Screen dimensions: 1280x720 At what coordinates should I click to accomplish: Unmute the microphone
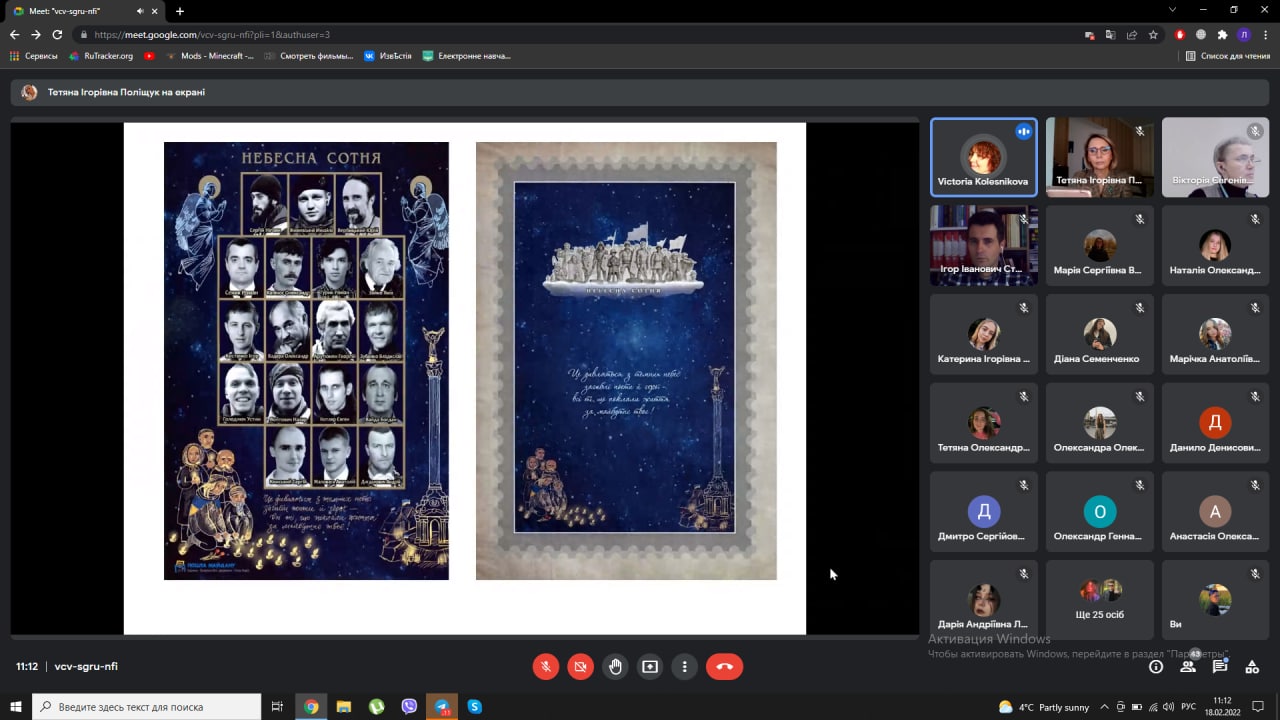(546, 666)
